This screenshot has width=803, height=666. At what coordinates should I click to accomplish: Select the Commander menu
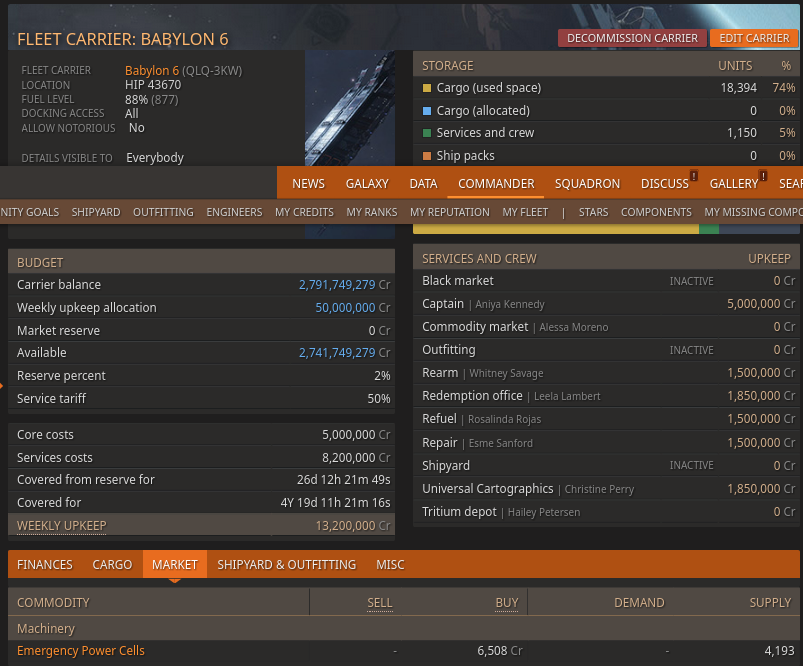[496, 183]
